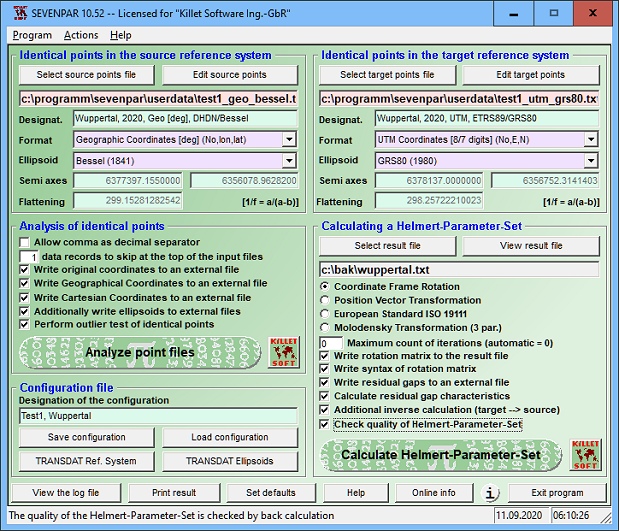
Task: Select Coordinate Frame Rotation option
Action: [325, 286]
